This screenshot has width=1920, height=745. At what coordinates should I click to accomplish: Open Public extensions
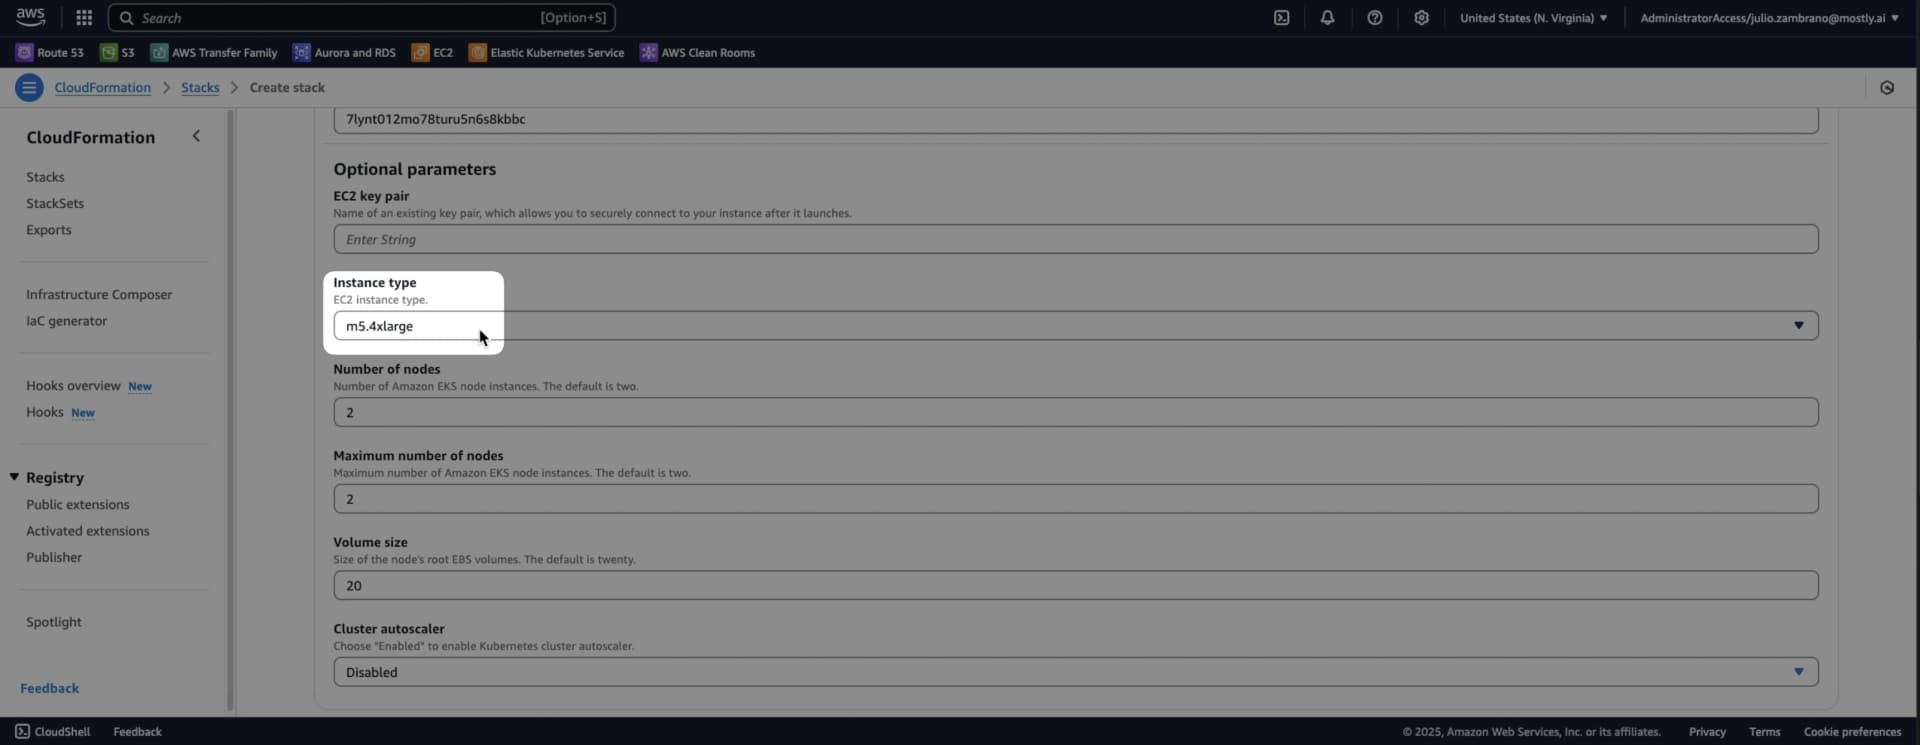(x=78, y=505)
